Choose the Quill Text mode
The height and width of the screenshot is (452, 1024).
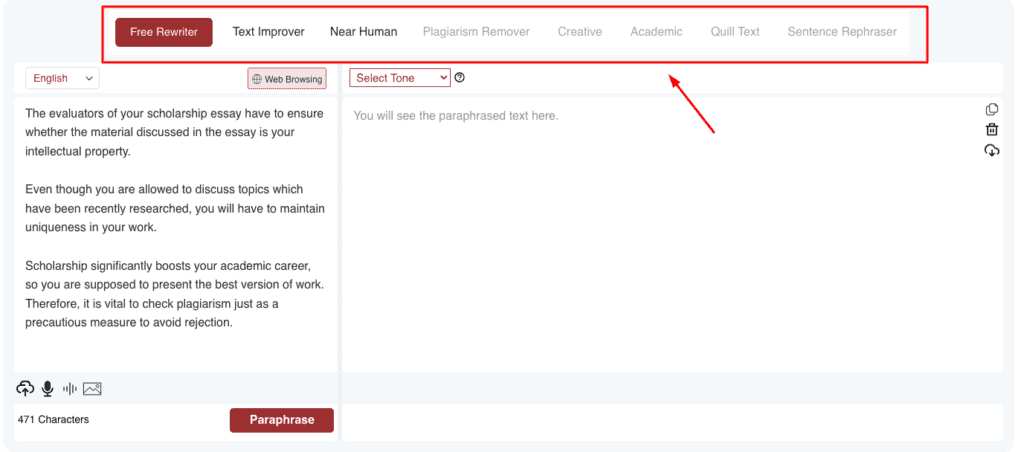pyautogui.click(x=735, y=32)
